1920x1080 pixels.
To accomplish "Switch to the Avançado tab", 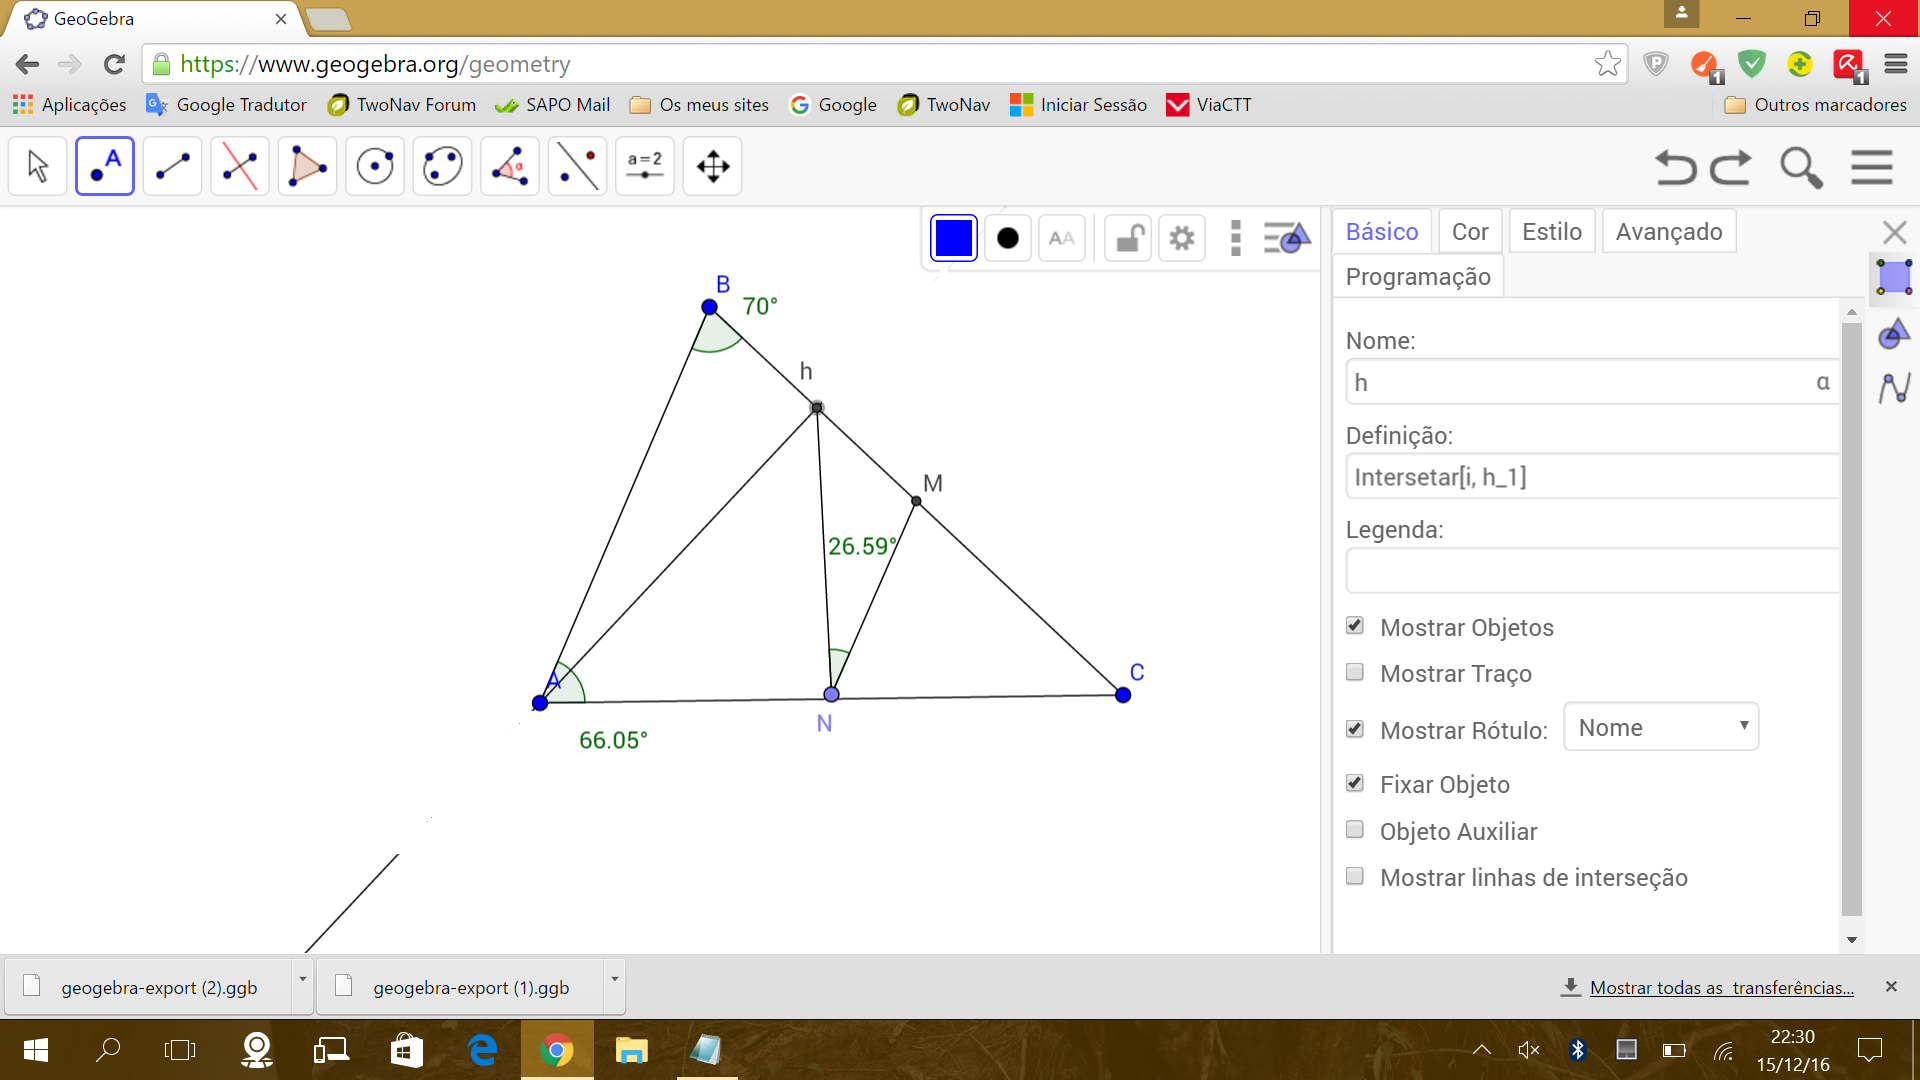I will pyautogui.click(x=1669, y=232).
